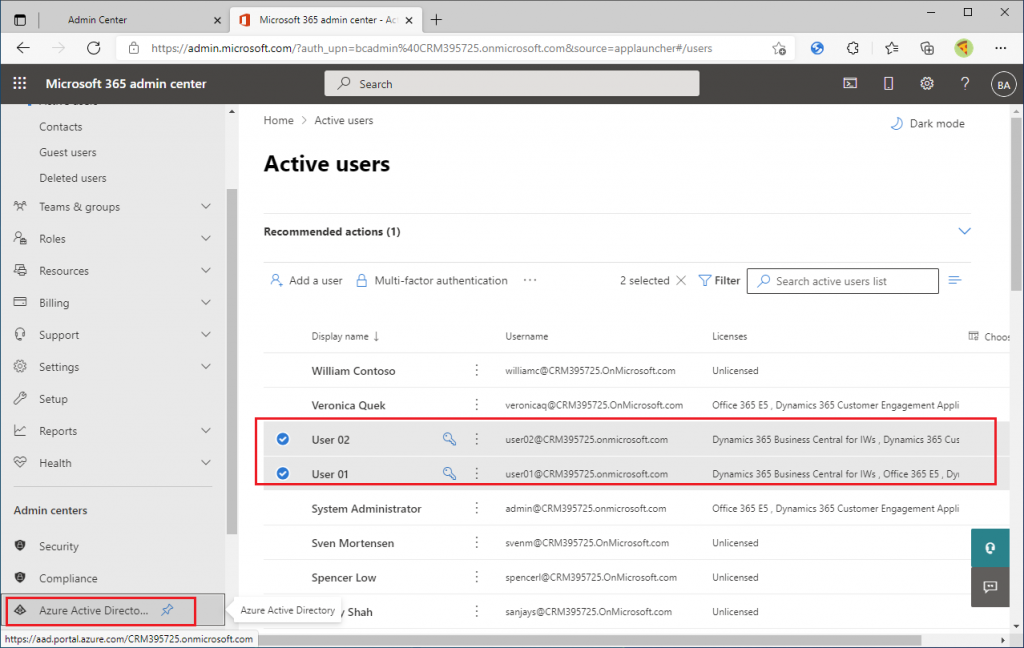Open more actions for William Contoso

[477, 370]
